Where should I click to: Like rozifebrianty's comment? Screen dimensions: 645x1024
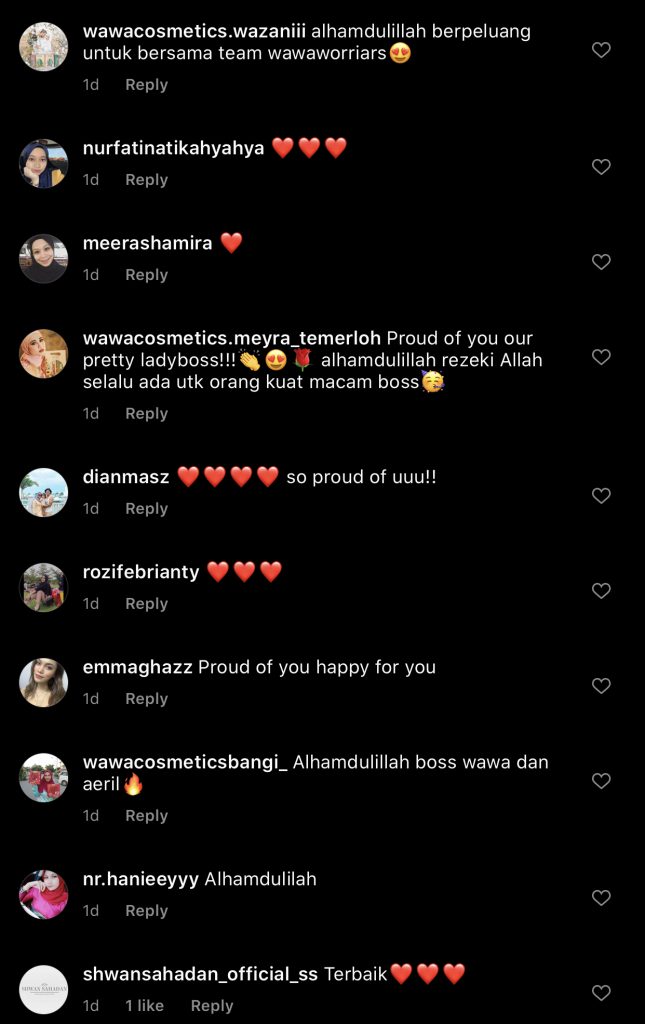click(601, 591)
